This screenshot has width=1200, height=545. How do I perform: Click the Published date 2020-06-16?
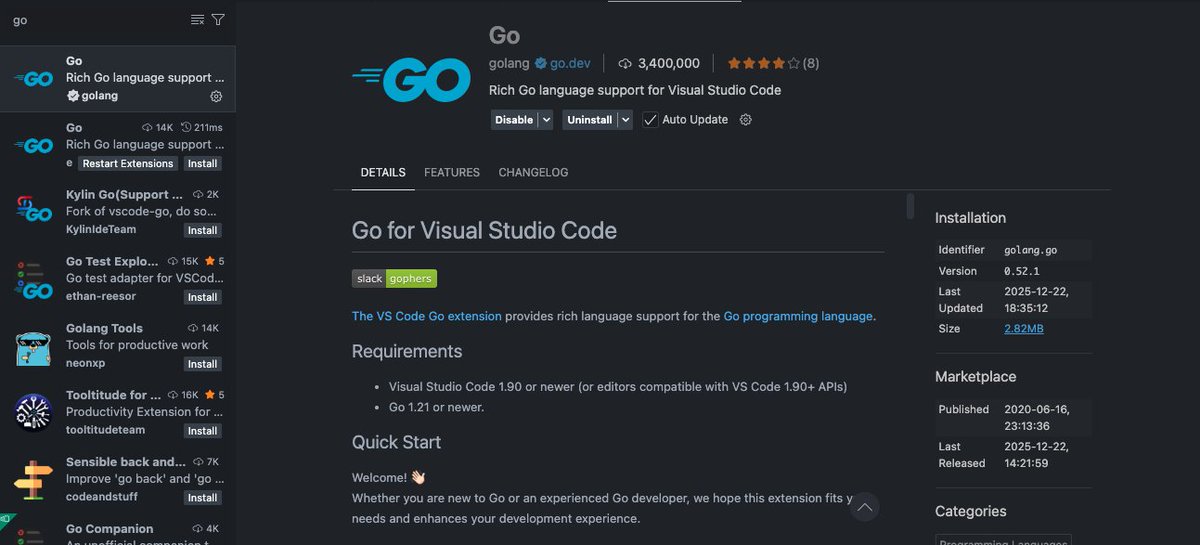tap(1036, 417)
